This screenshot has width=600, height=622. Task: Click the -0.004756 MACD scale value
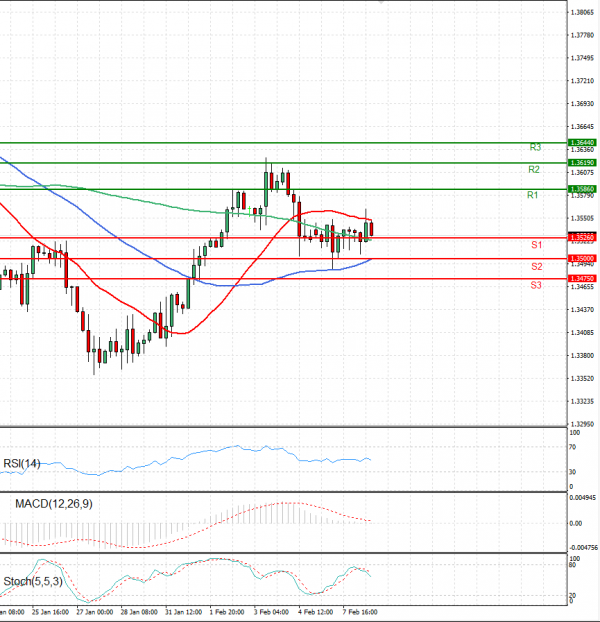pos(583,547)
